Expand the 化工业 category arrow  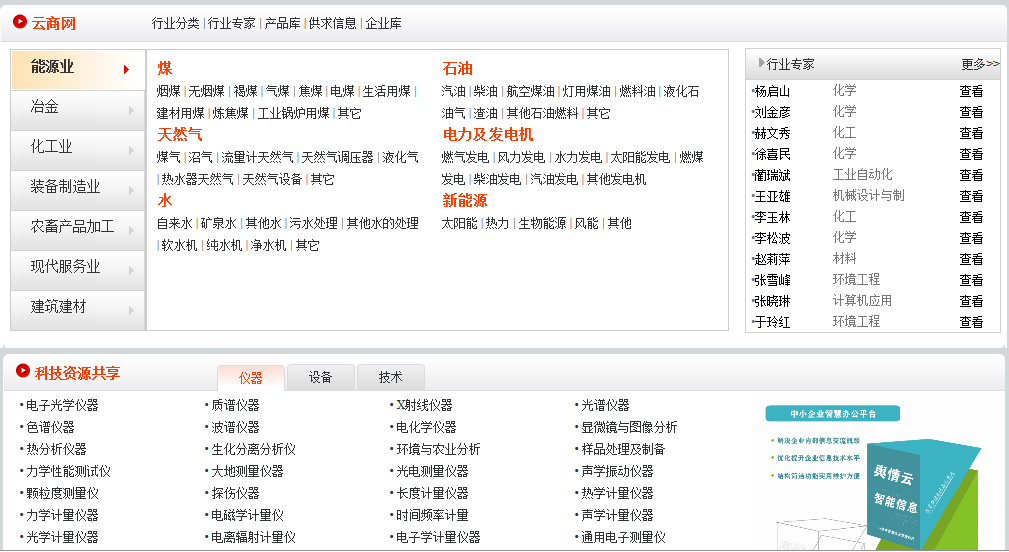[131, 149]
